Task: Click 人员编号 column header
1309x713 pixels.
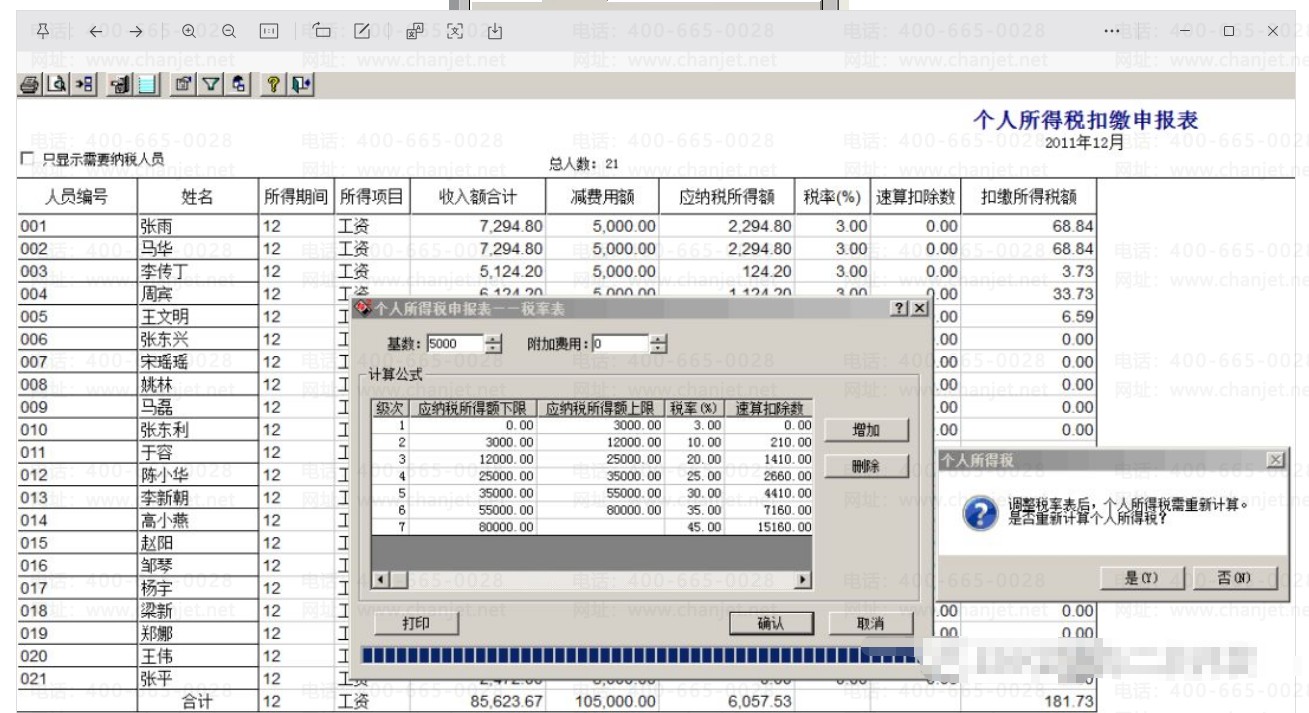Action: pos(77,197)
